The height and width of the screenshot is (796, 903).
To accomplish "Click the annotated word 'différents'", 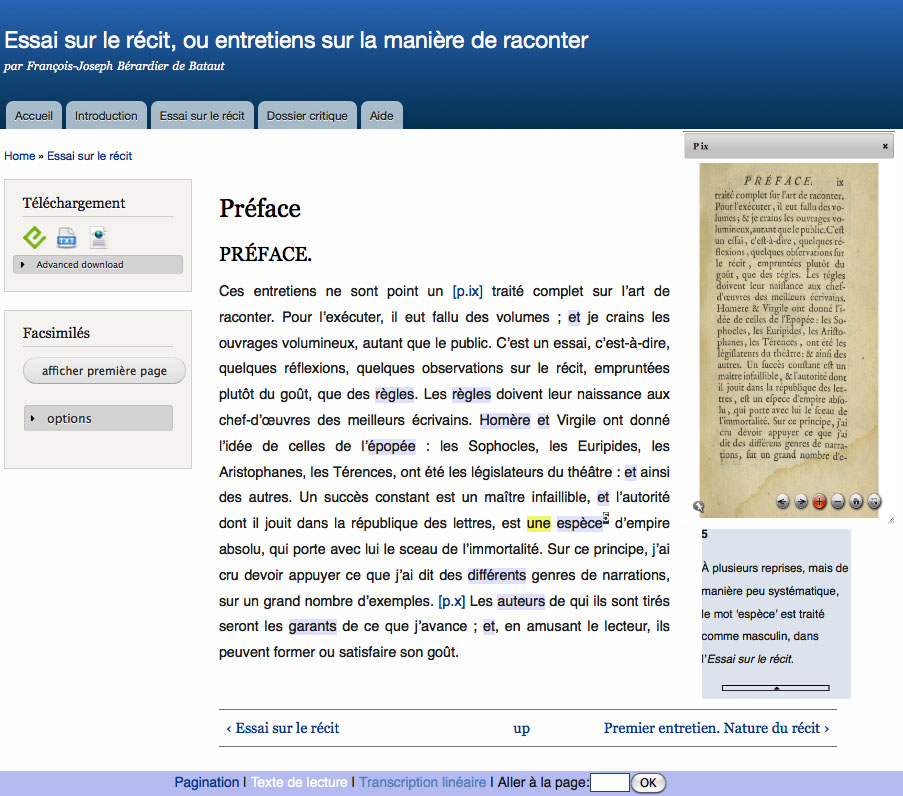I will 496,575.
